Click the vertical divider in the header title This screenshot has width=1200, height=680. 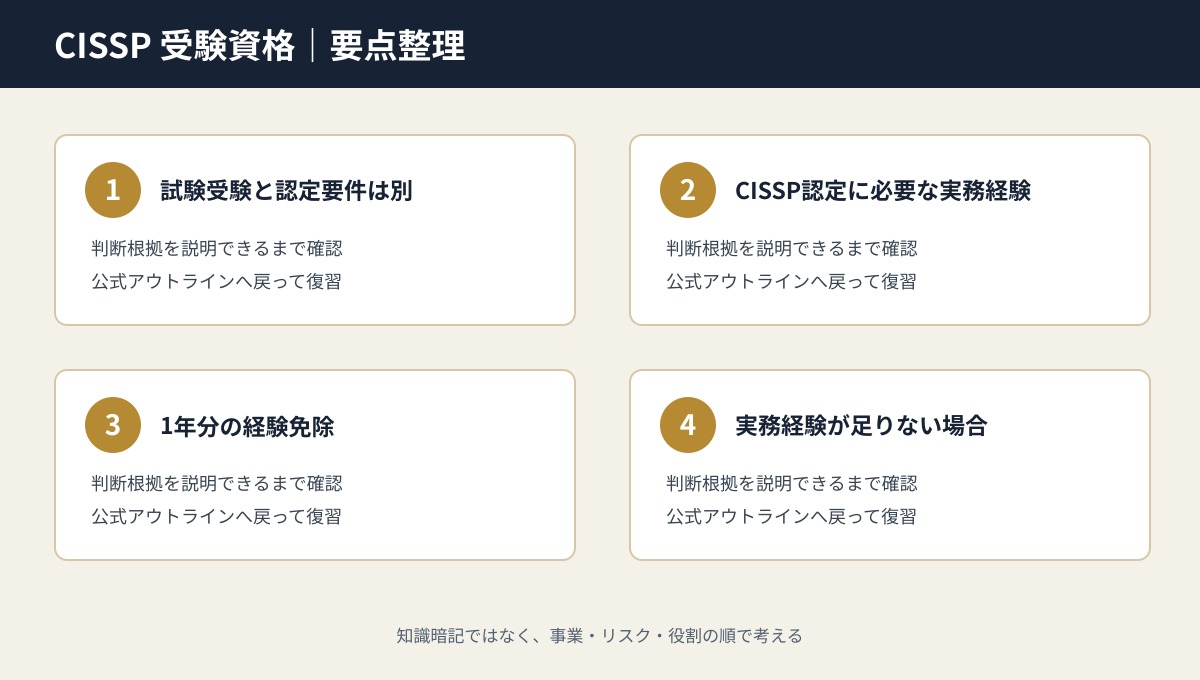313,46
